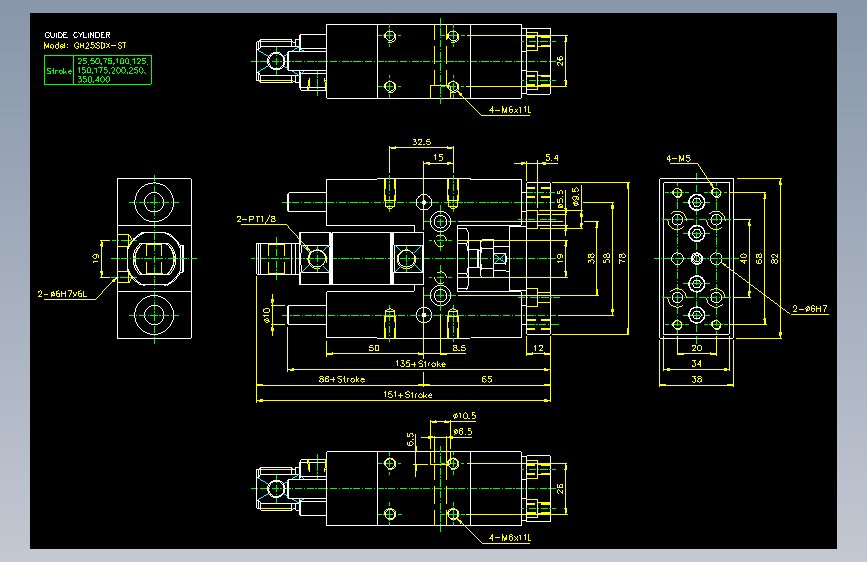Select the 68 vertical dimension in the right view
The height and width of the screenshot is (562, 867).
[x=759, y=258]
